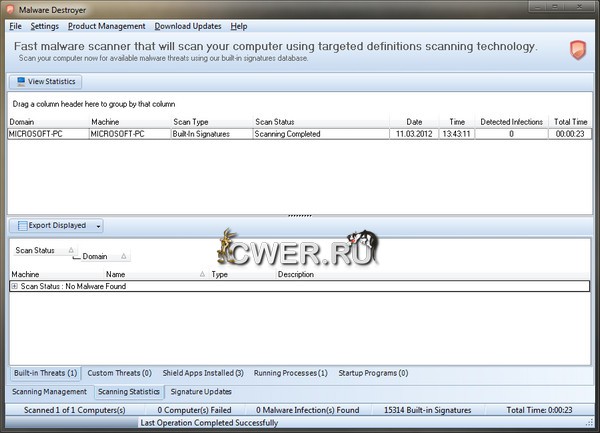Expand the No Malware Found group
The height and width of the screenshot is (433, 600).
coord(15,286)
